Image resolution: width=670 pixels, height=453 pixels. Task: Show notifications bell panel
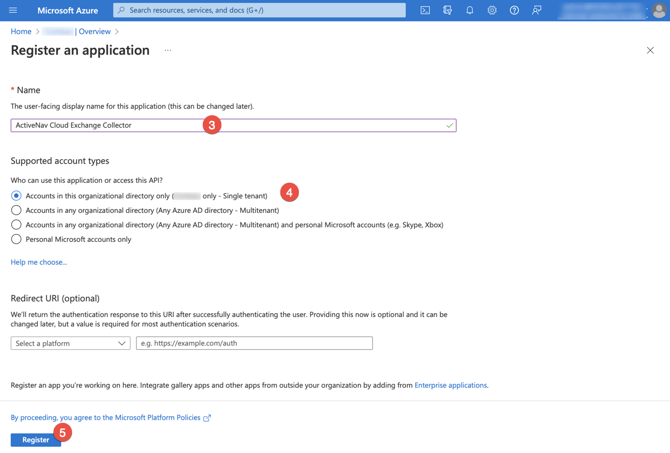tap(470, 10)
